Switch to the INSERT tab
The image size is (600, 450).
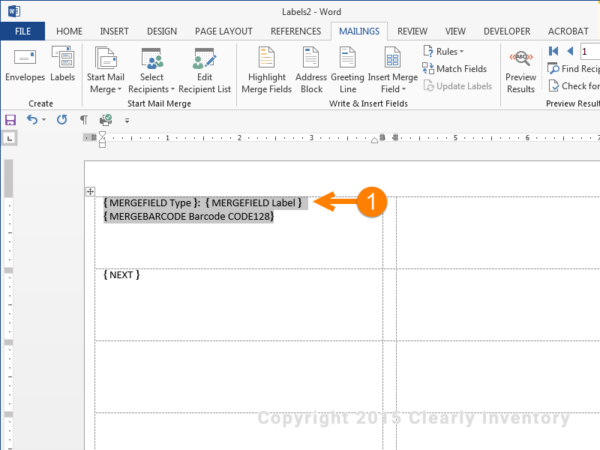(x=114, y=31)
